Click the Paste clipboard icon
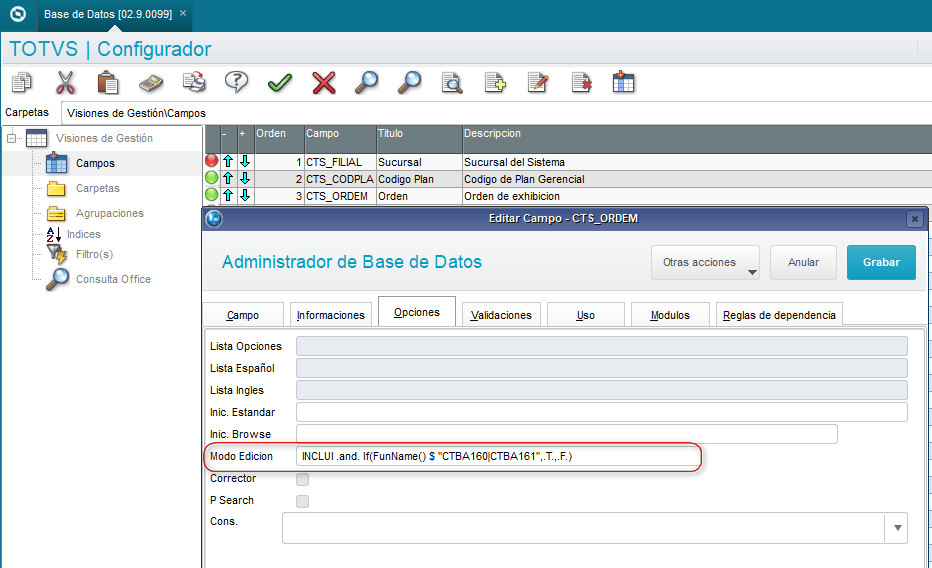Image resolution: width=932 pixels, height=568 pixels. pyautogui.click(x=108, y=83)
